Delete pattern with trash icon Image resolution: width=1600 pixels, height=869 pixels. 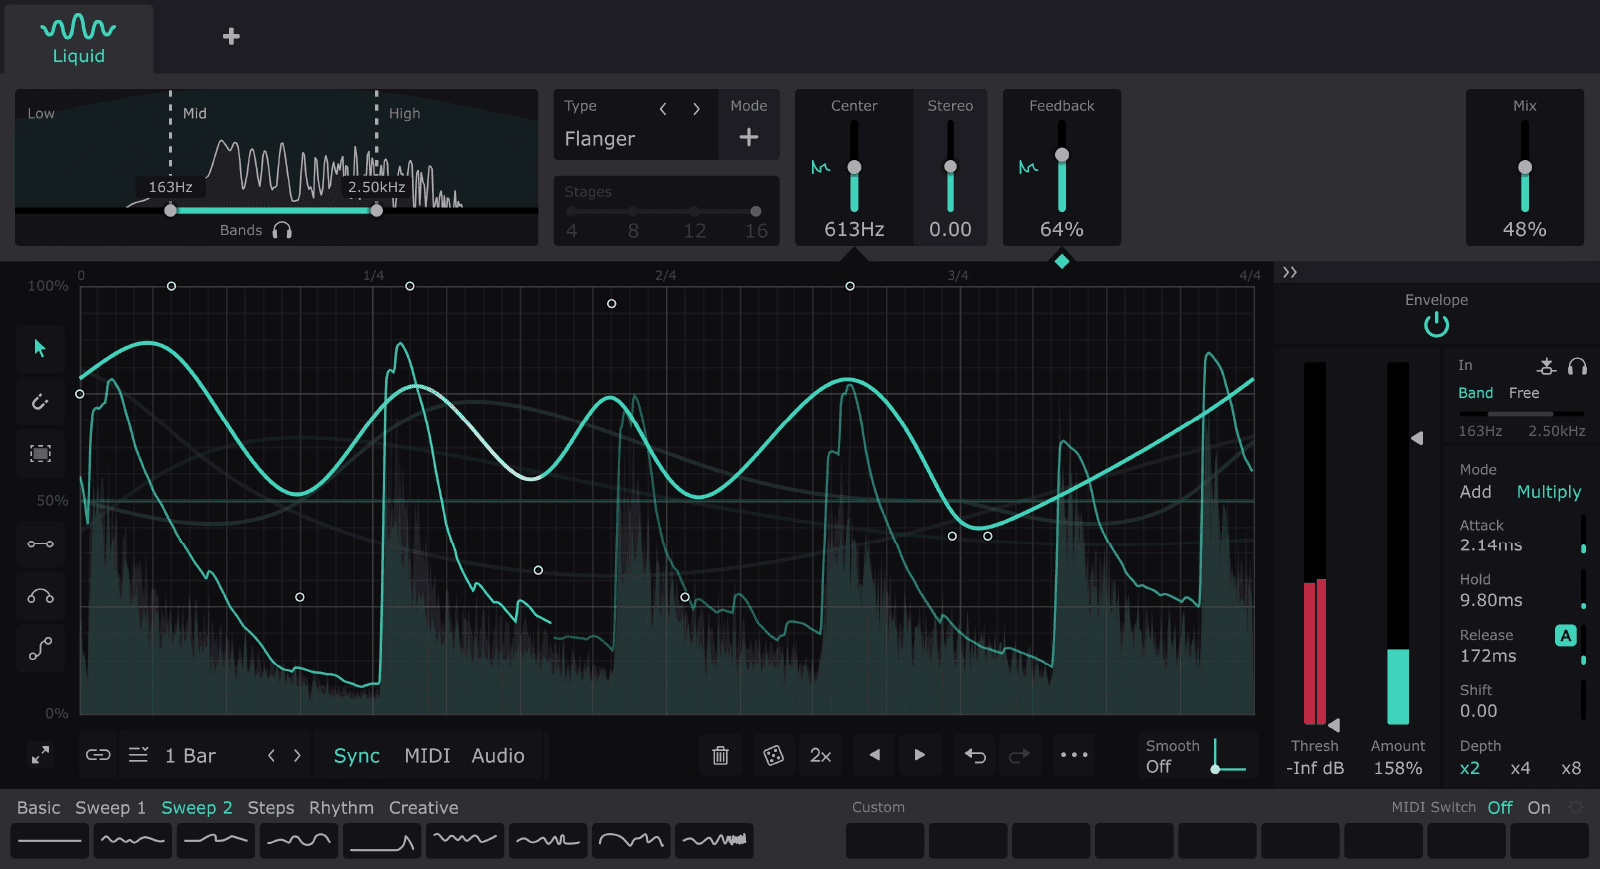pos(720,755)
